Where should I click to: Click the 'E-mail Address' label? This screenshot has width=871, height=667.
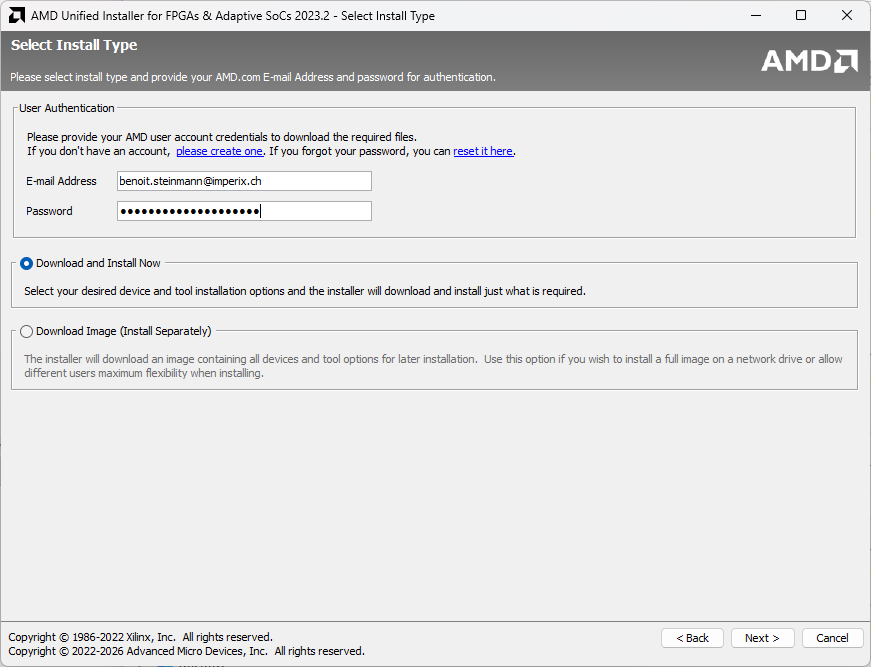[x=61, y=181]
